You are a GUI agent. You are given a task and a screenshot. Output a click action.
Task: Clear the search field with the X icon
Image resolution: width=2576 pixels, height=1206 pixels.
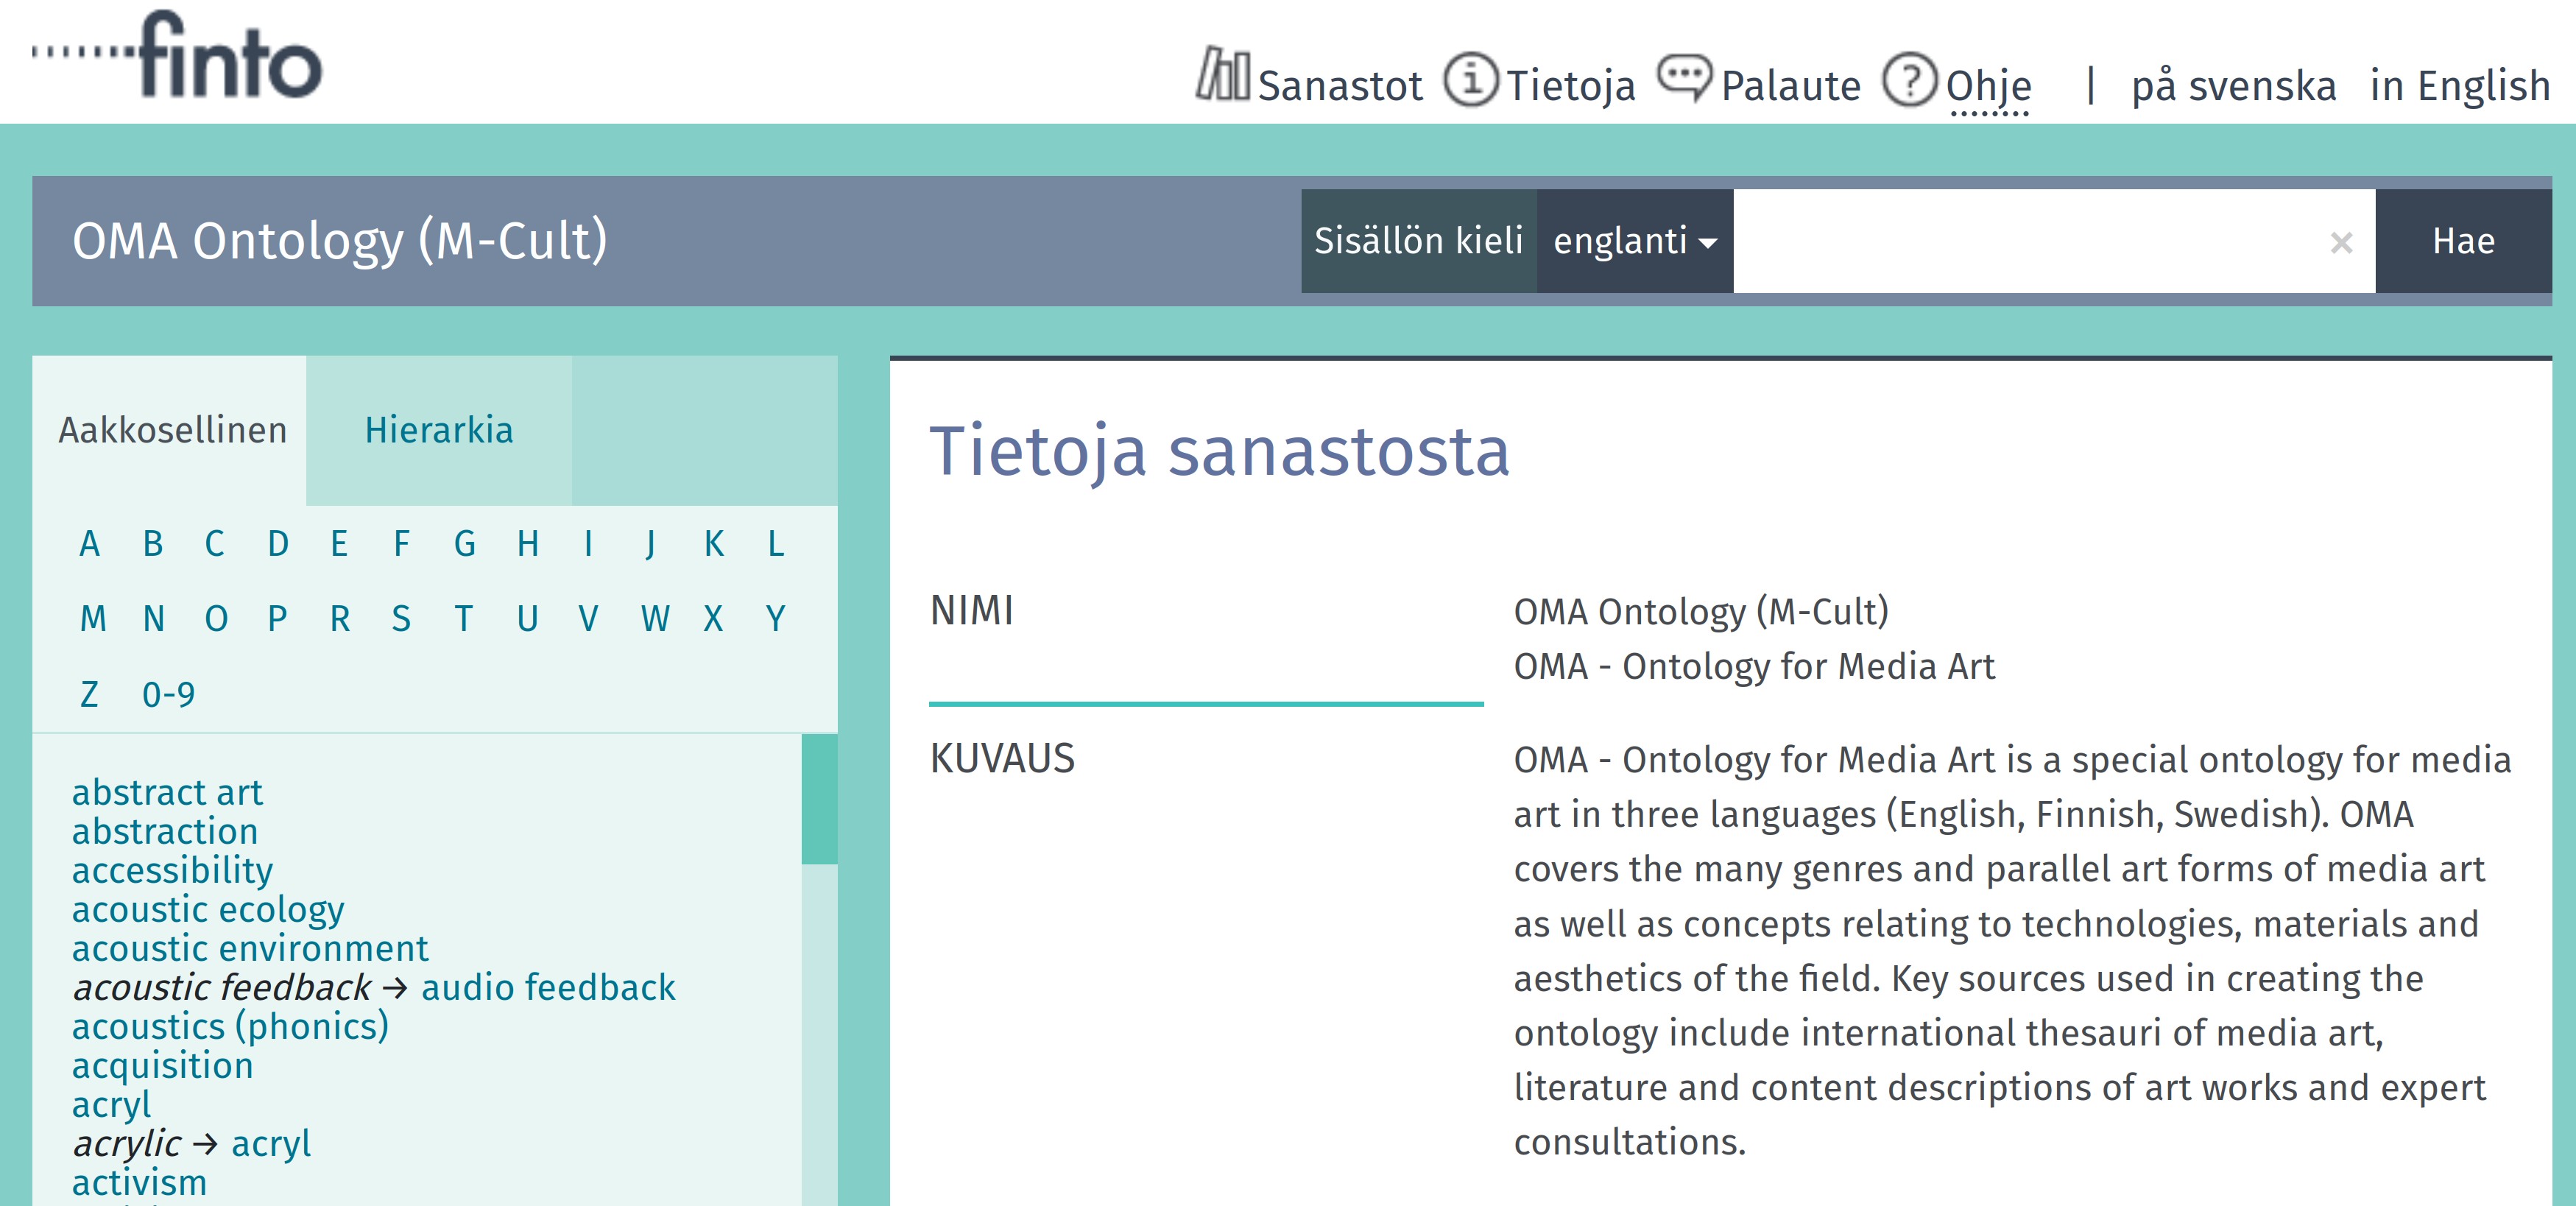pyautogui.click(x=2340, y=242)
